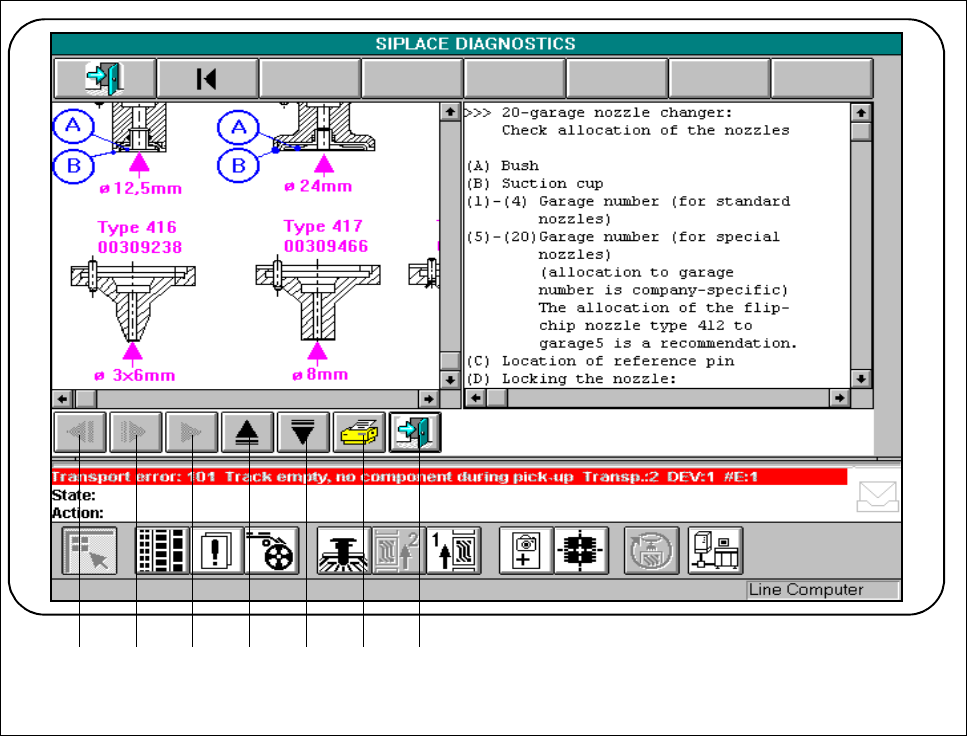This screenshot has width=967, height=736.
Task: Click the exit door icon in top toolbar
Action: click(104, 78)
